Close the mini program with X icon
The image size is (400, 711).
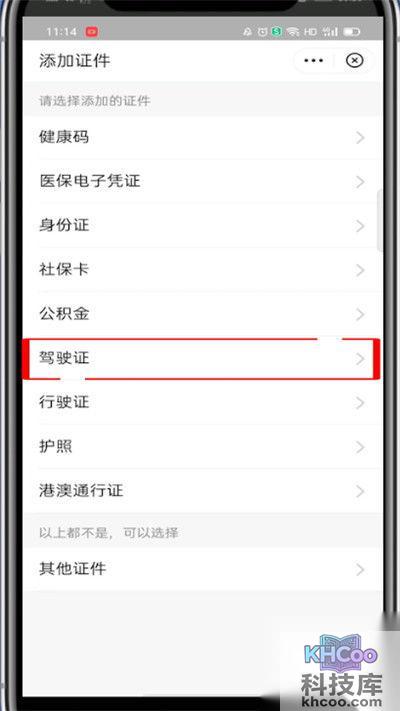[354, 60]
